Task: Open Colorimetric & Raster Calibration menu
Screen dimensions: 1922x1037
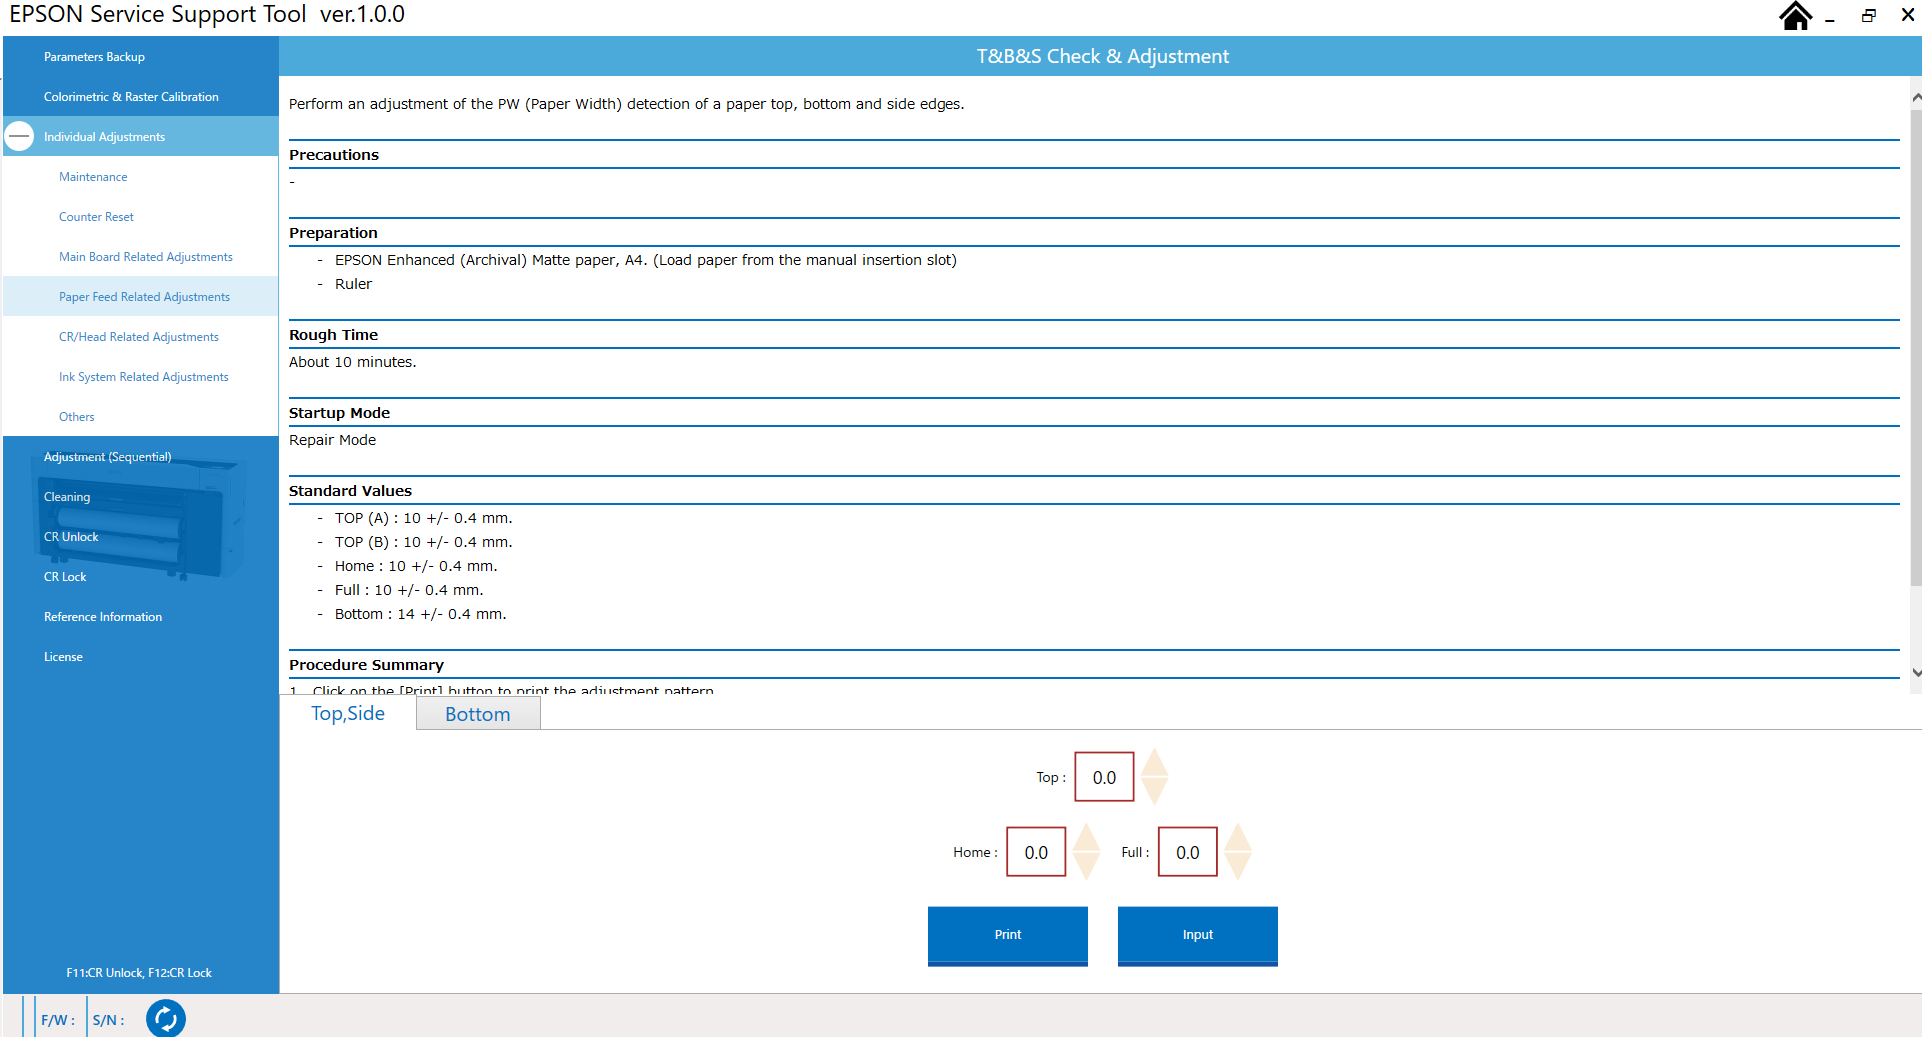Action: tap(140, 97)
